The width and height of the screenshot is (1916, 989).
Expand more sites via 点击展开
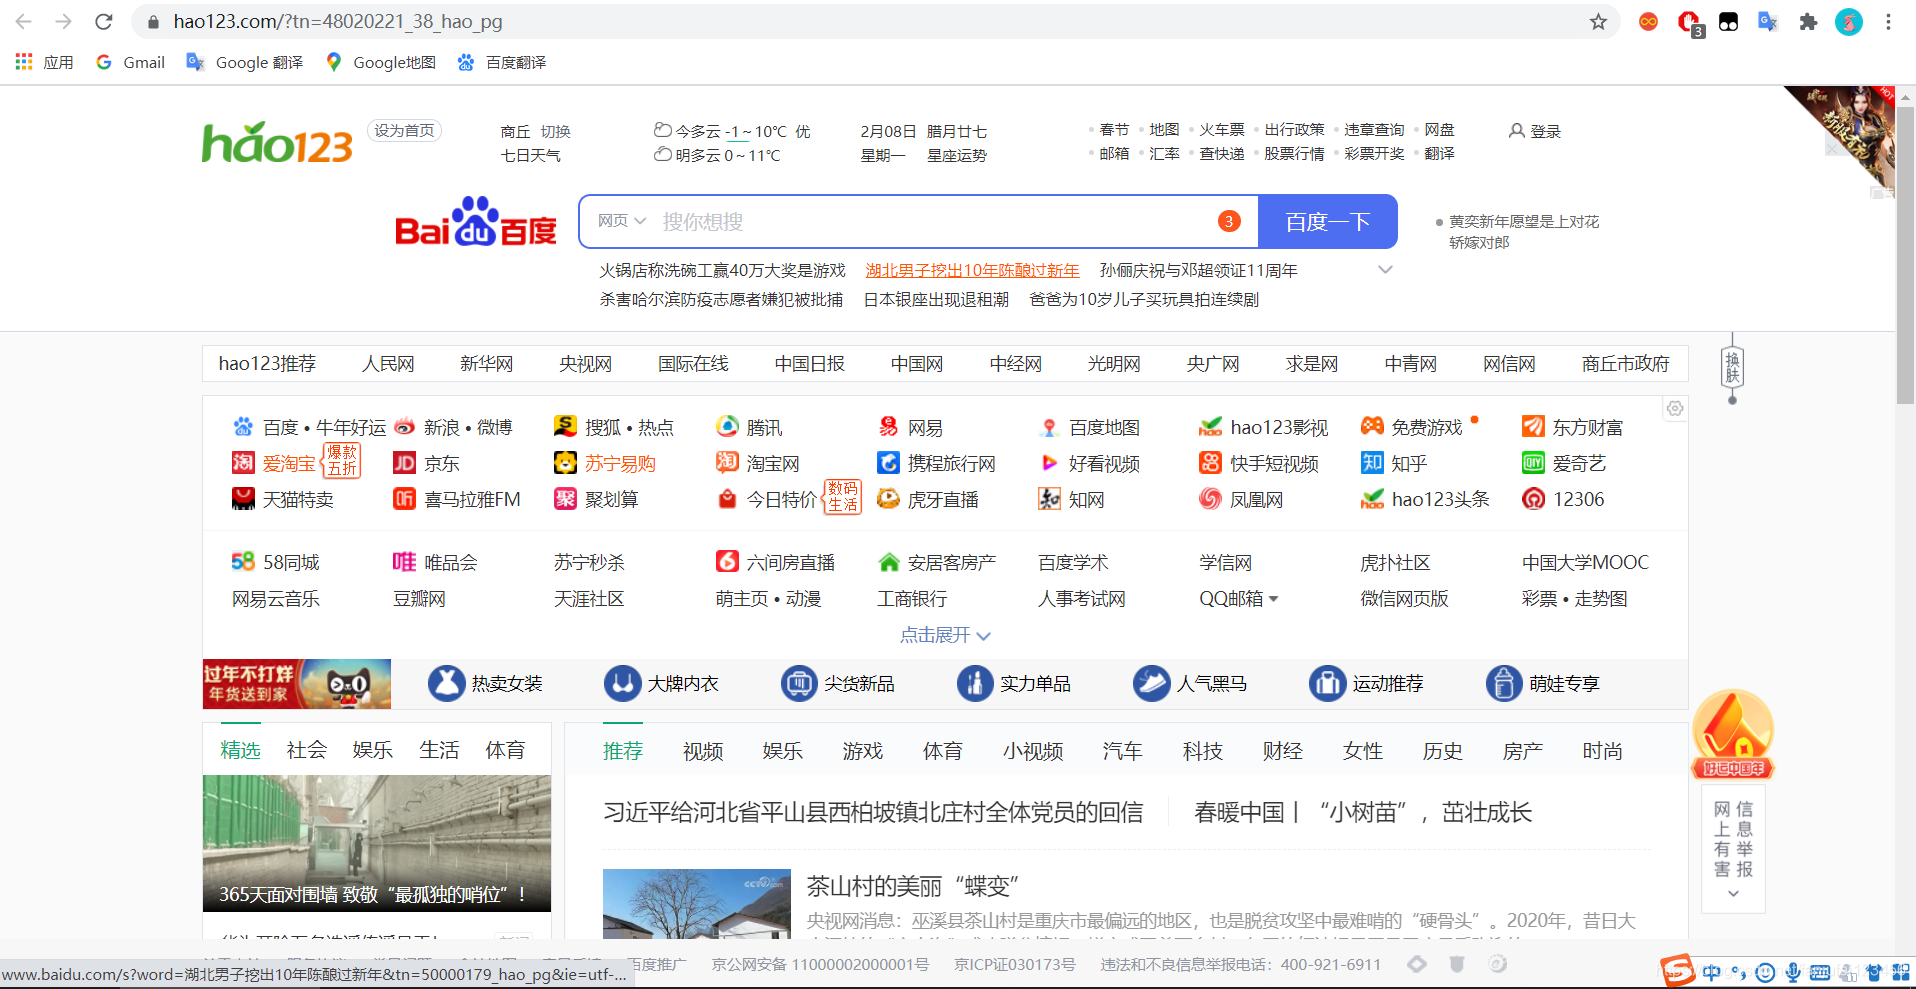click(944, 635)
